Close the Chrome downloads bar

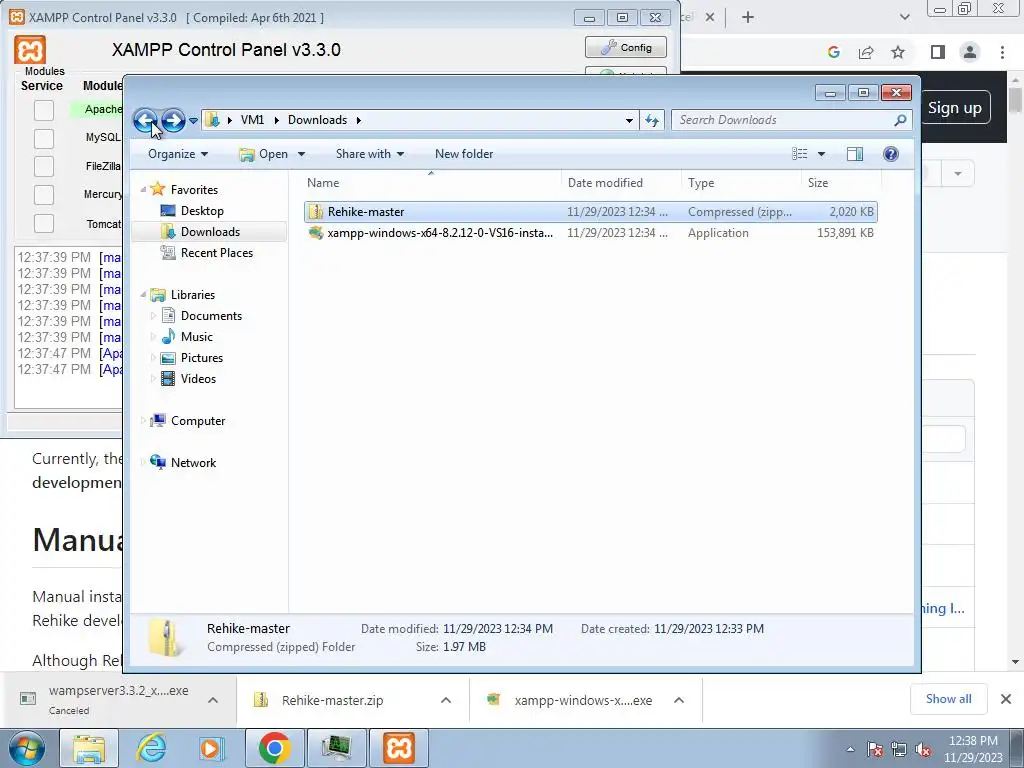[1006, 699]
